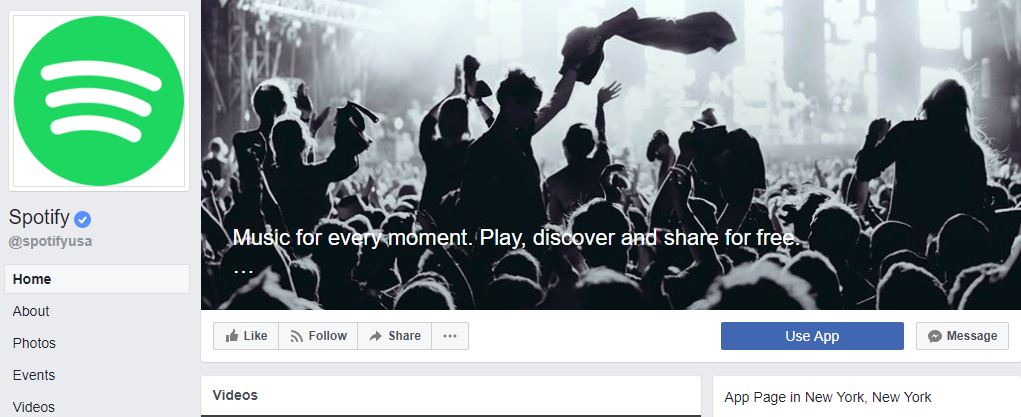The width and height of the screenshot is (1021, 417).
Task: Click the blue Use App button
Action: (812, 336)
